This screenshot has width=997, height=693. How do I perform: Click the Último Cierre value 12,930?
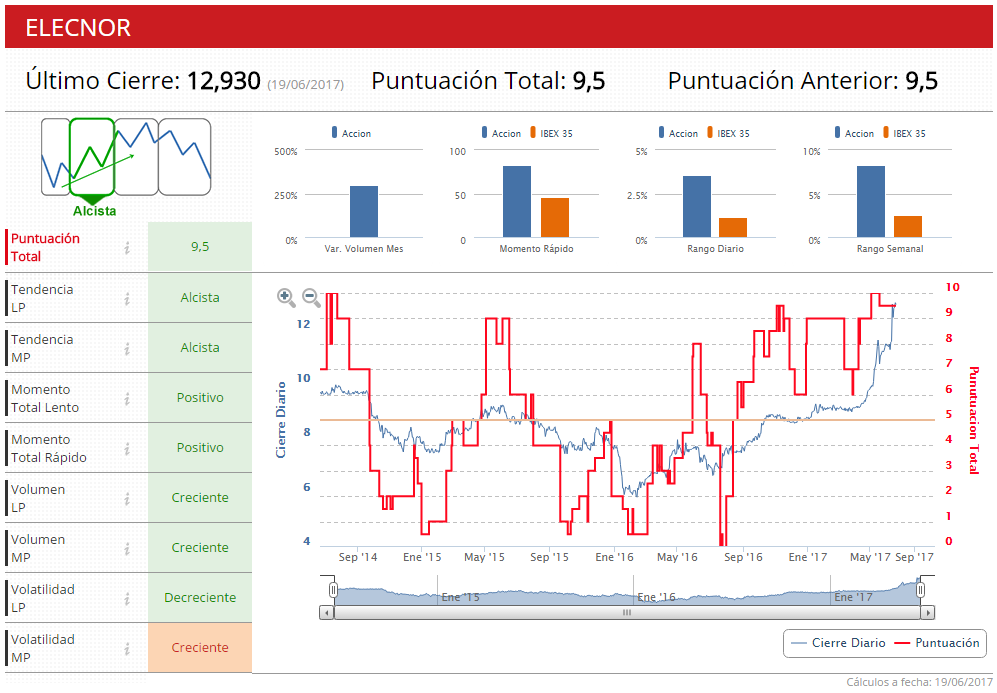coord(224,81)
